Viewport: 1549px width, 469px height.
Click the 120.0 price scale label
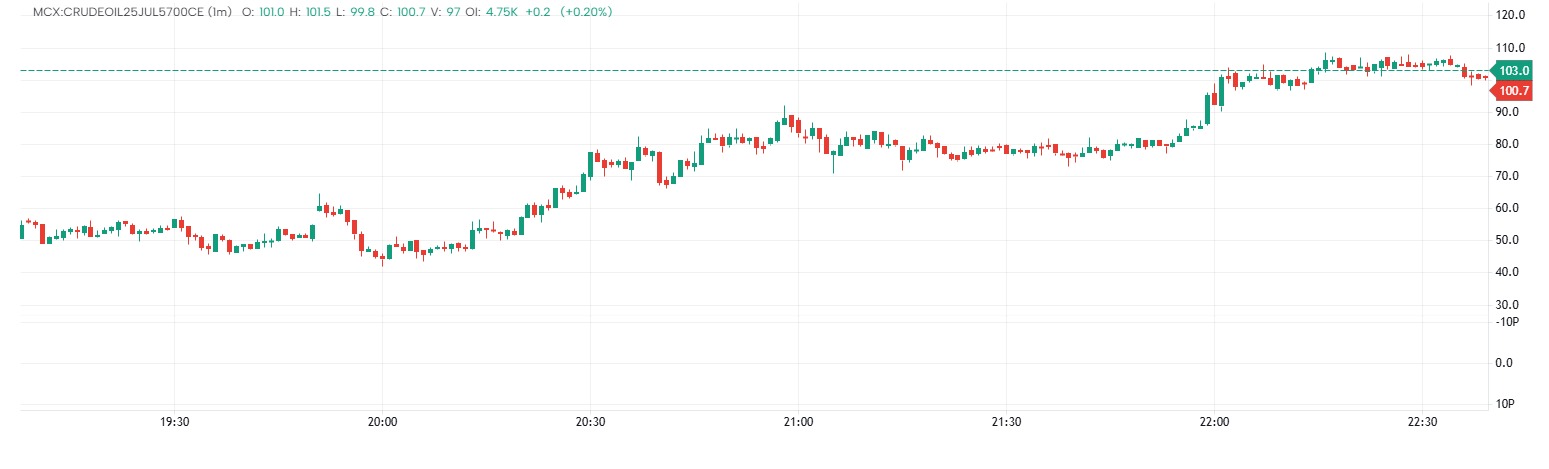coord(1510,16)
